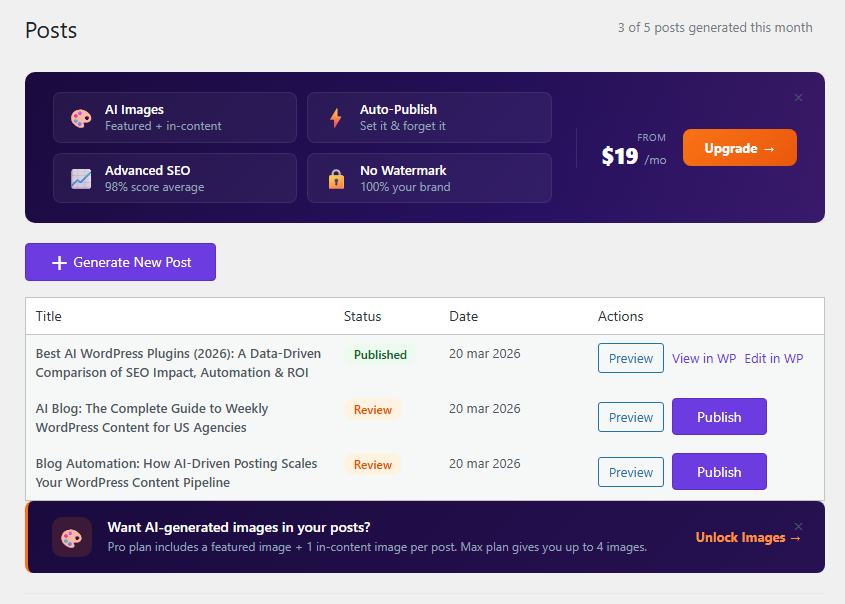This screenshot has width=845, height=604.
Task: Click the Upgrade button
Action: coord(739,147)
